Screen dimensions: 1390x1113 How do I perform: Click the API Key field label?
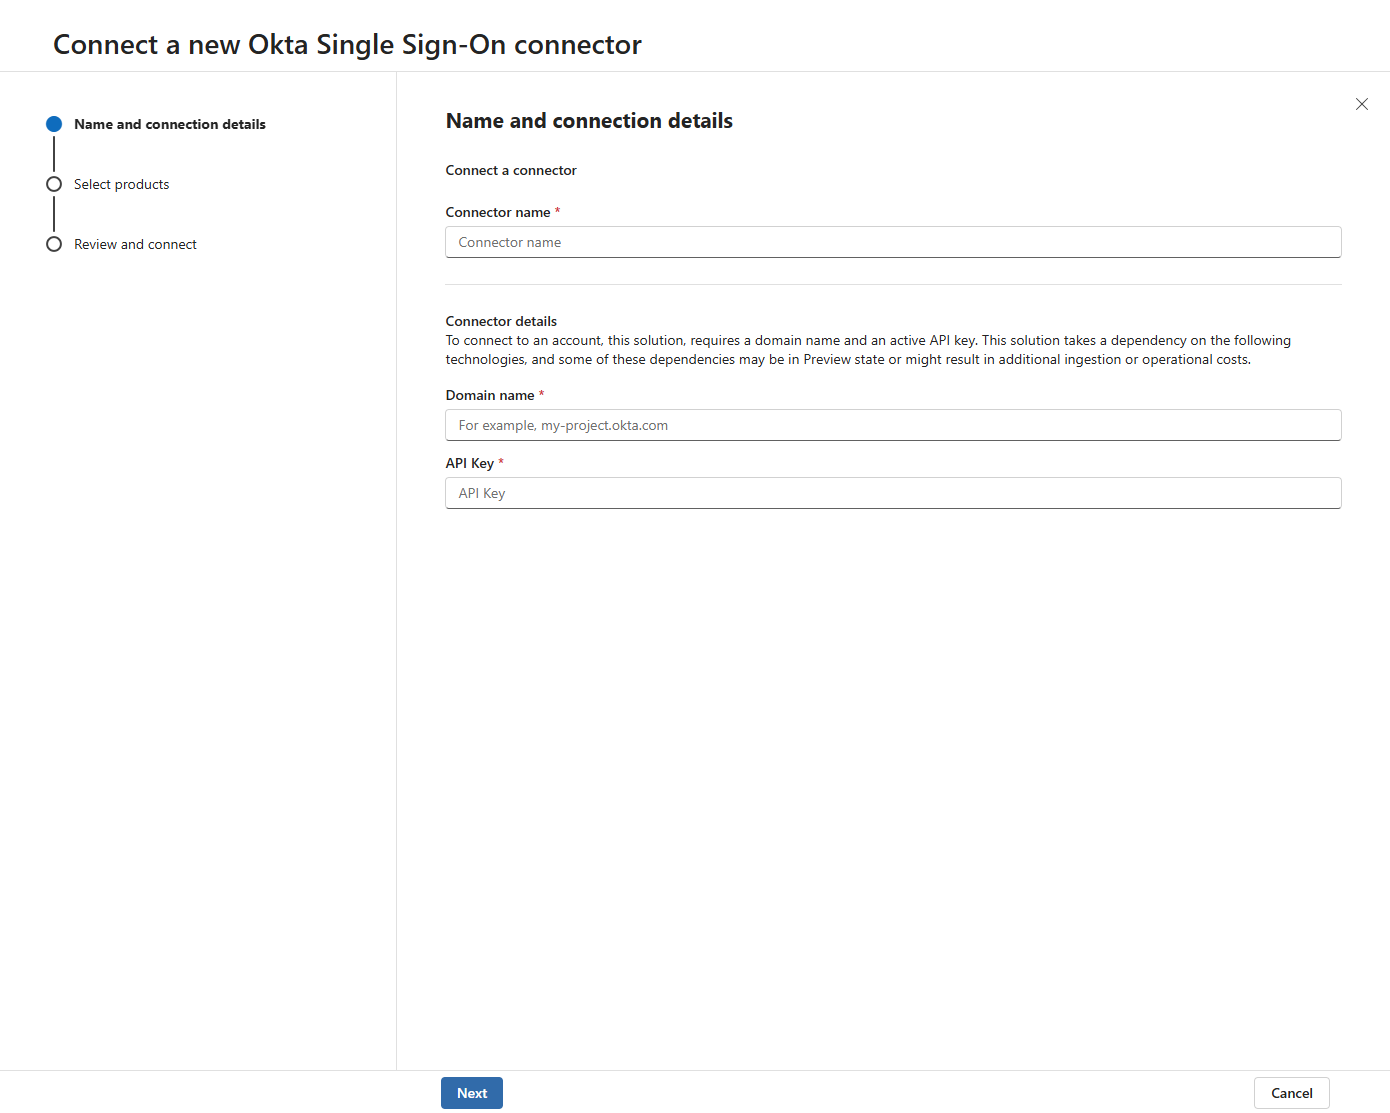point(470,463)
